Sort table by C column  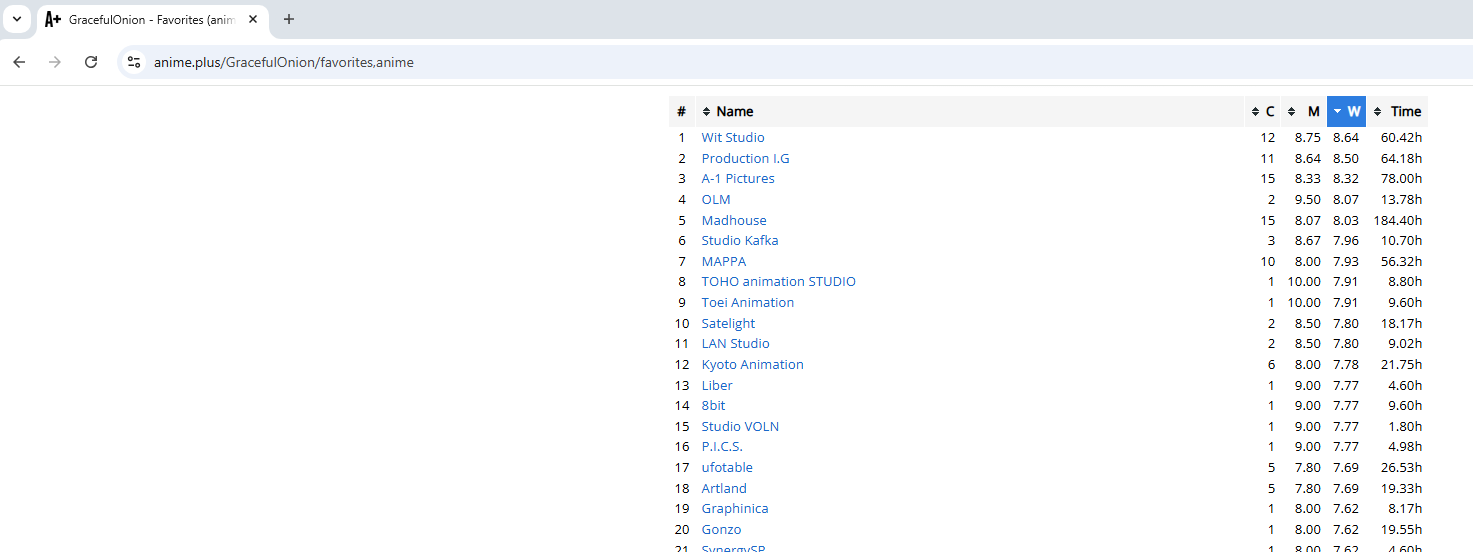coord(1263,111)
